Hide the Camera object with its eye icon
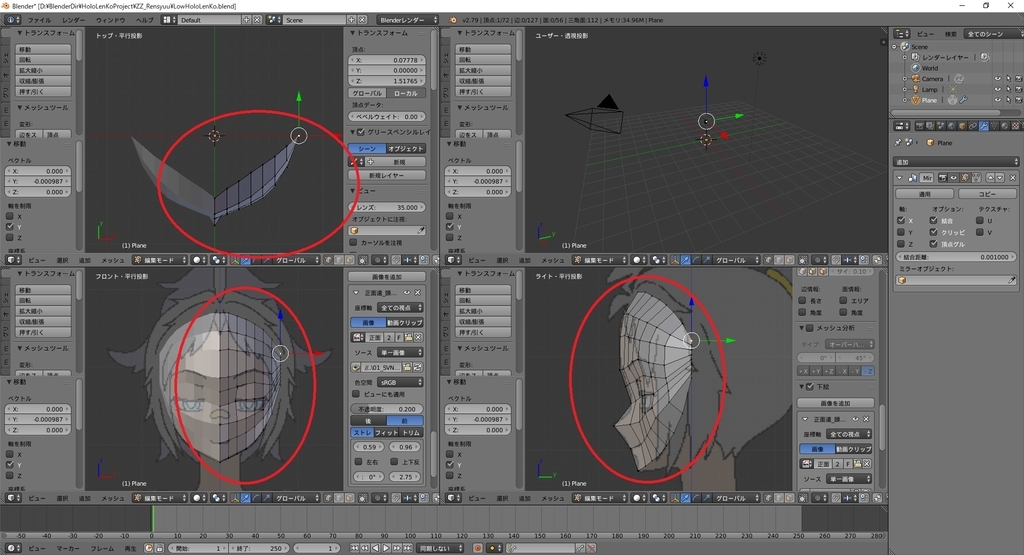The height and width of the screenshot is (555, 1024). (x=998, y=78)
